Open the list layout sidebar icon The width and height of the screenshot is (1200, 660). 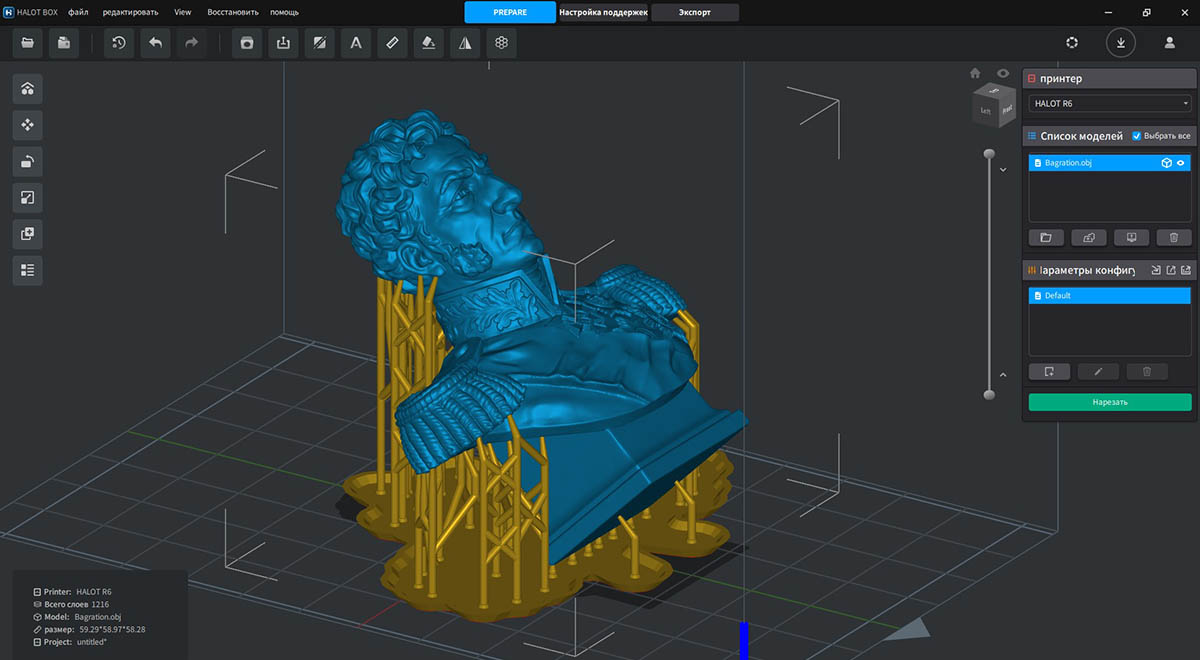pos(27,269)
